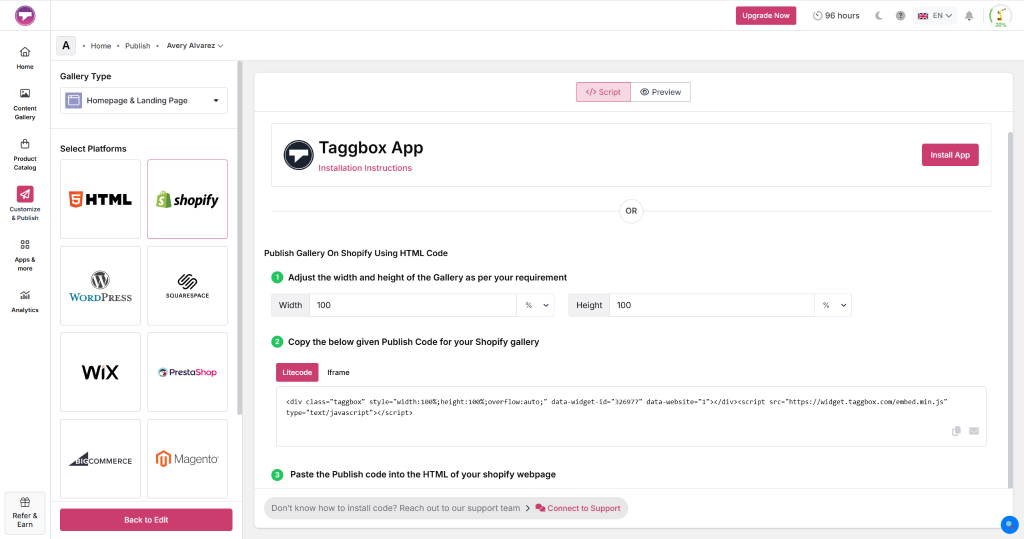This screenshot has width=1024, height=539.
Task: Open Installation Instructions link
Action: (x=365, y=168)
